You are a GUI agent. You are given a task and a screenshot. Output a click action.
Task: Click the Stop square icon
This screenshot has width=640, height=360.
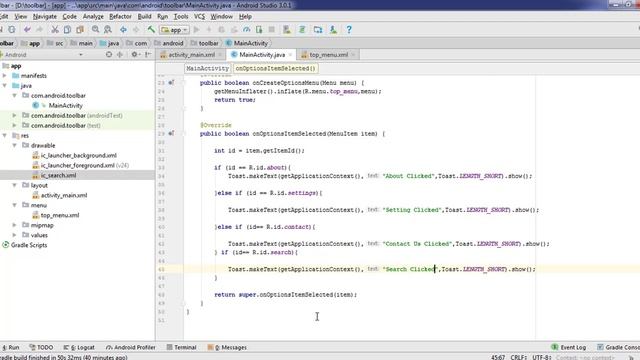(271, 29)
